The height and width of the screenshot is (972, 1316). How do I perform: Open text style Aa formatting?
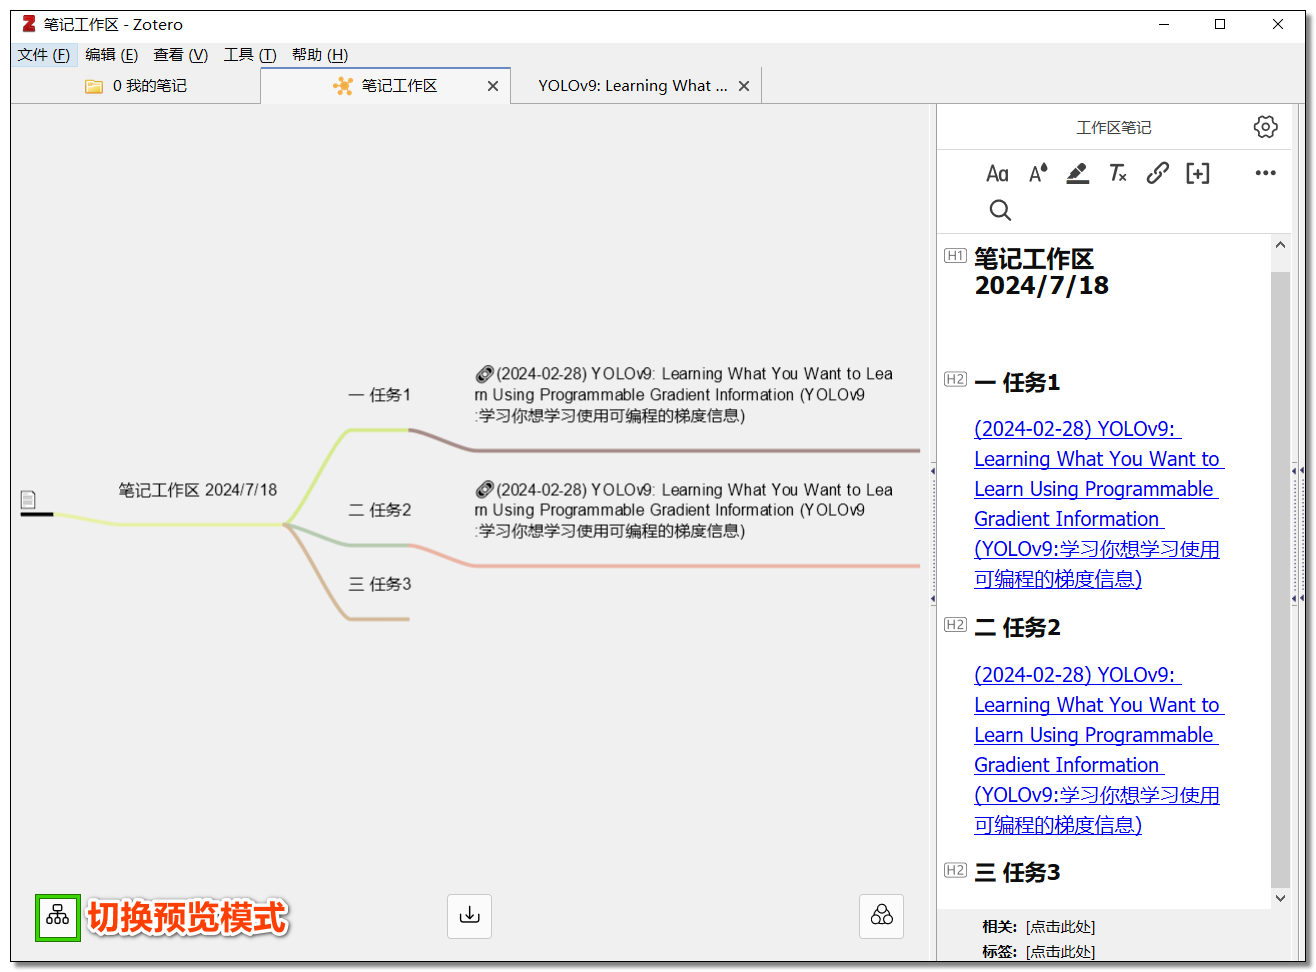[x=997, y=173]
